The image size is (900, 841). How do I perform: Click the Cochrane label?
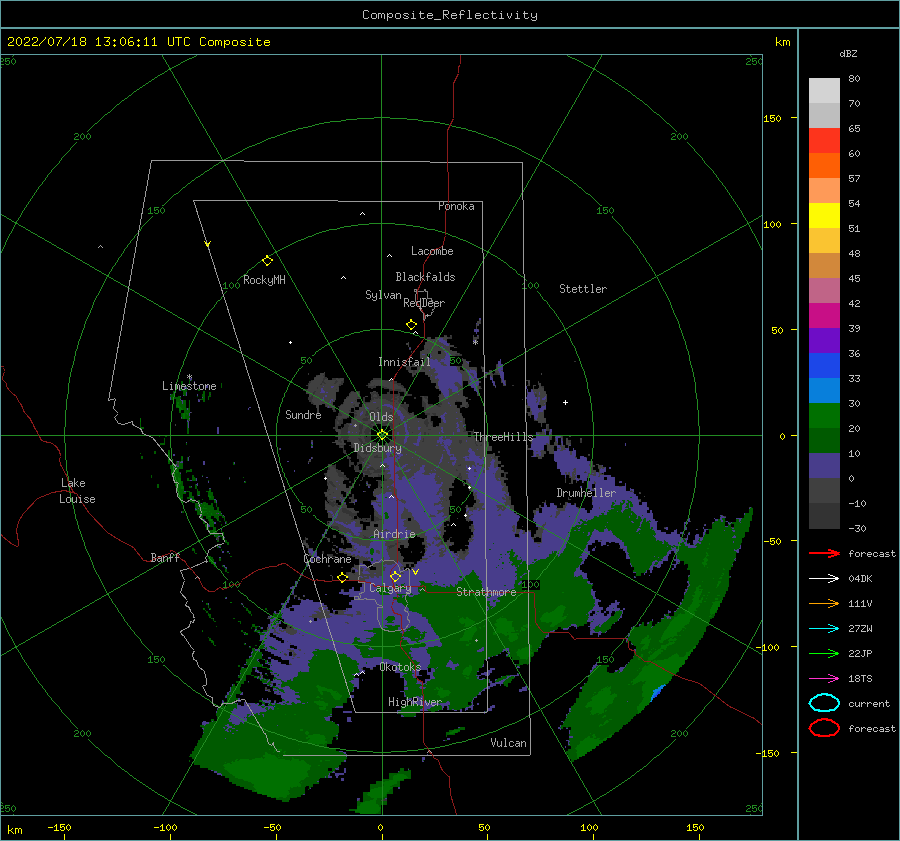(x=327, y=559)
